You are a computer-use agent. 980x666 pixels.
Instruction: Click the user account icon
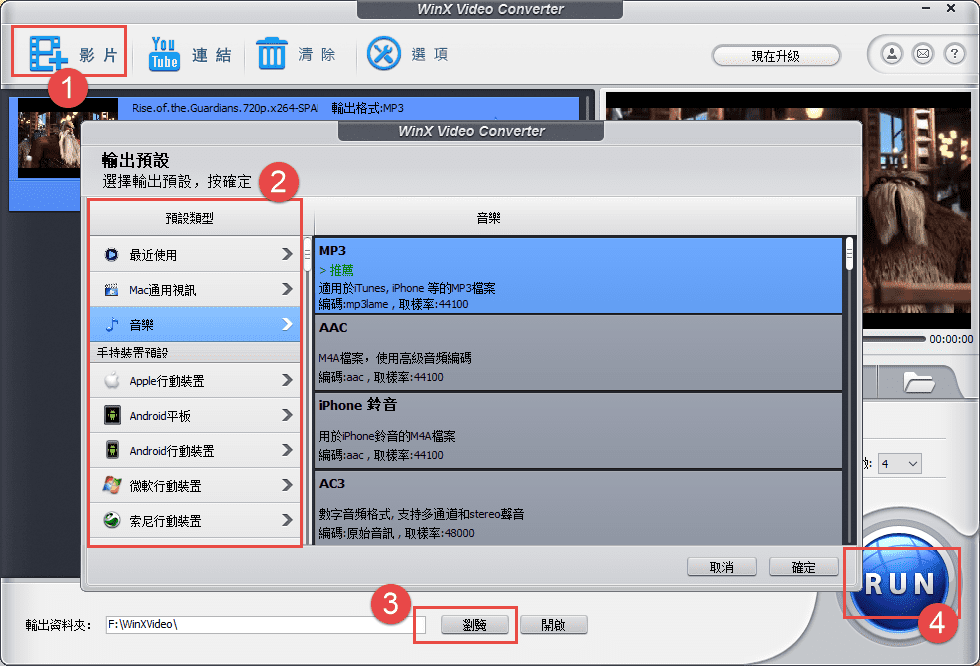click(x=892, y=54)
